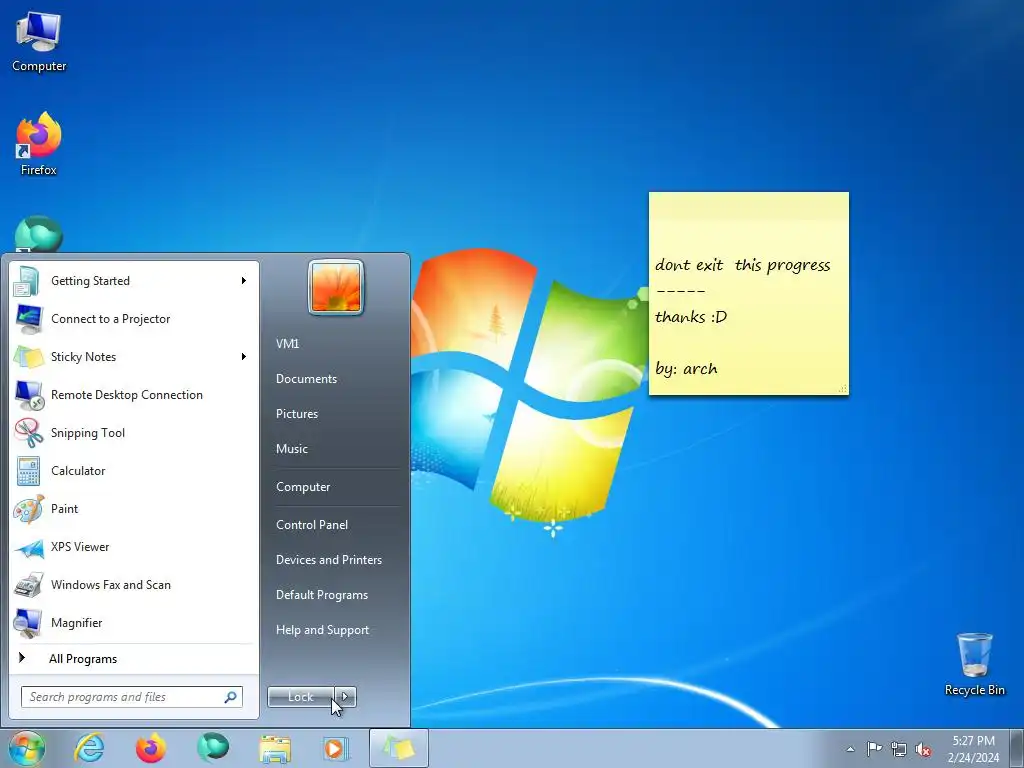Image resolution: width=1024 pixels, height=768 pixels.
Task: Open Internet Explorer from taskbar
Action: [x=89, y=748]
